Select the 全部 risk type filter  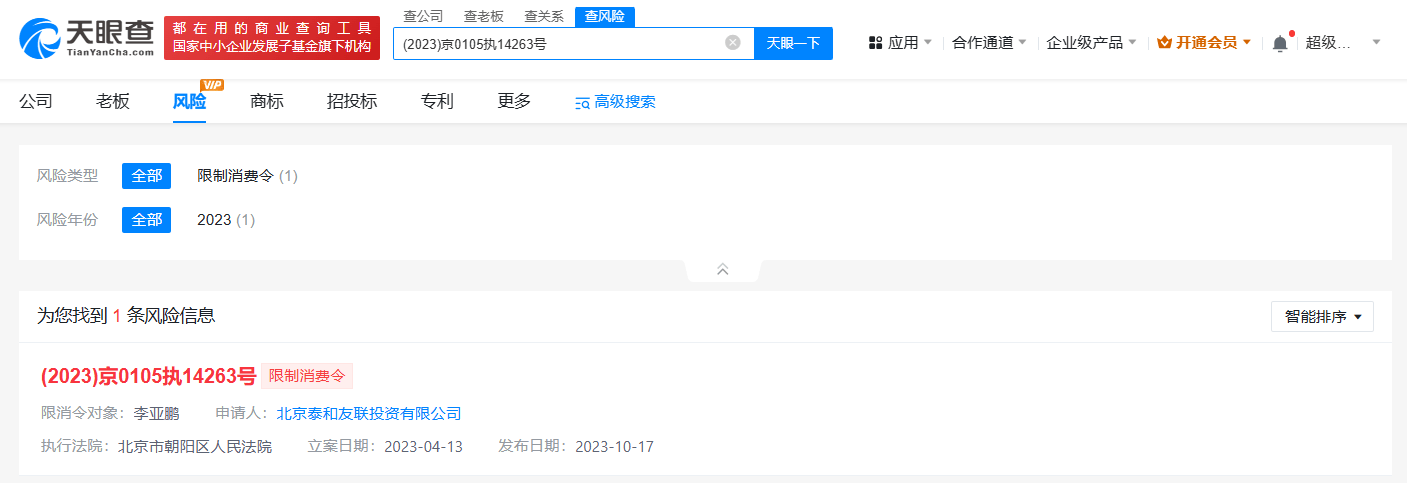[146, 176]
